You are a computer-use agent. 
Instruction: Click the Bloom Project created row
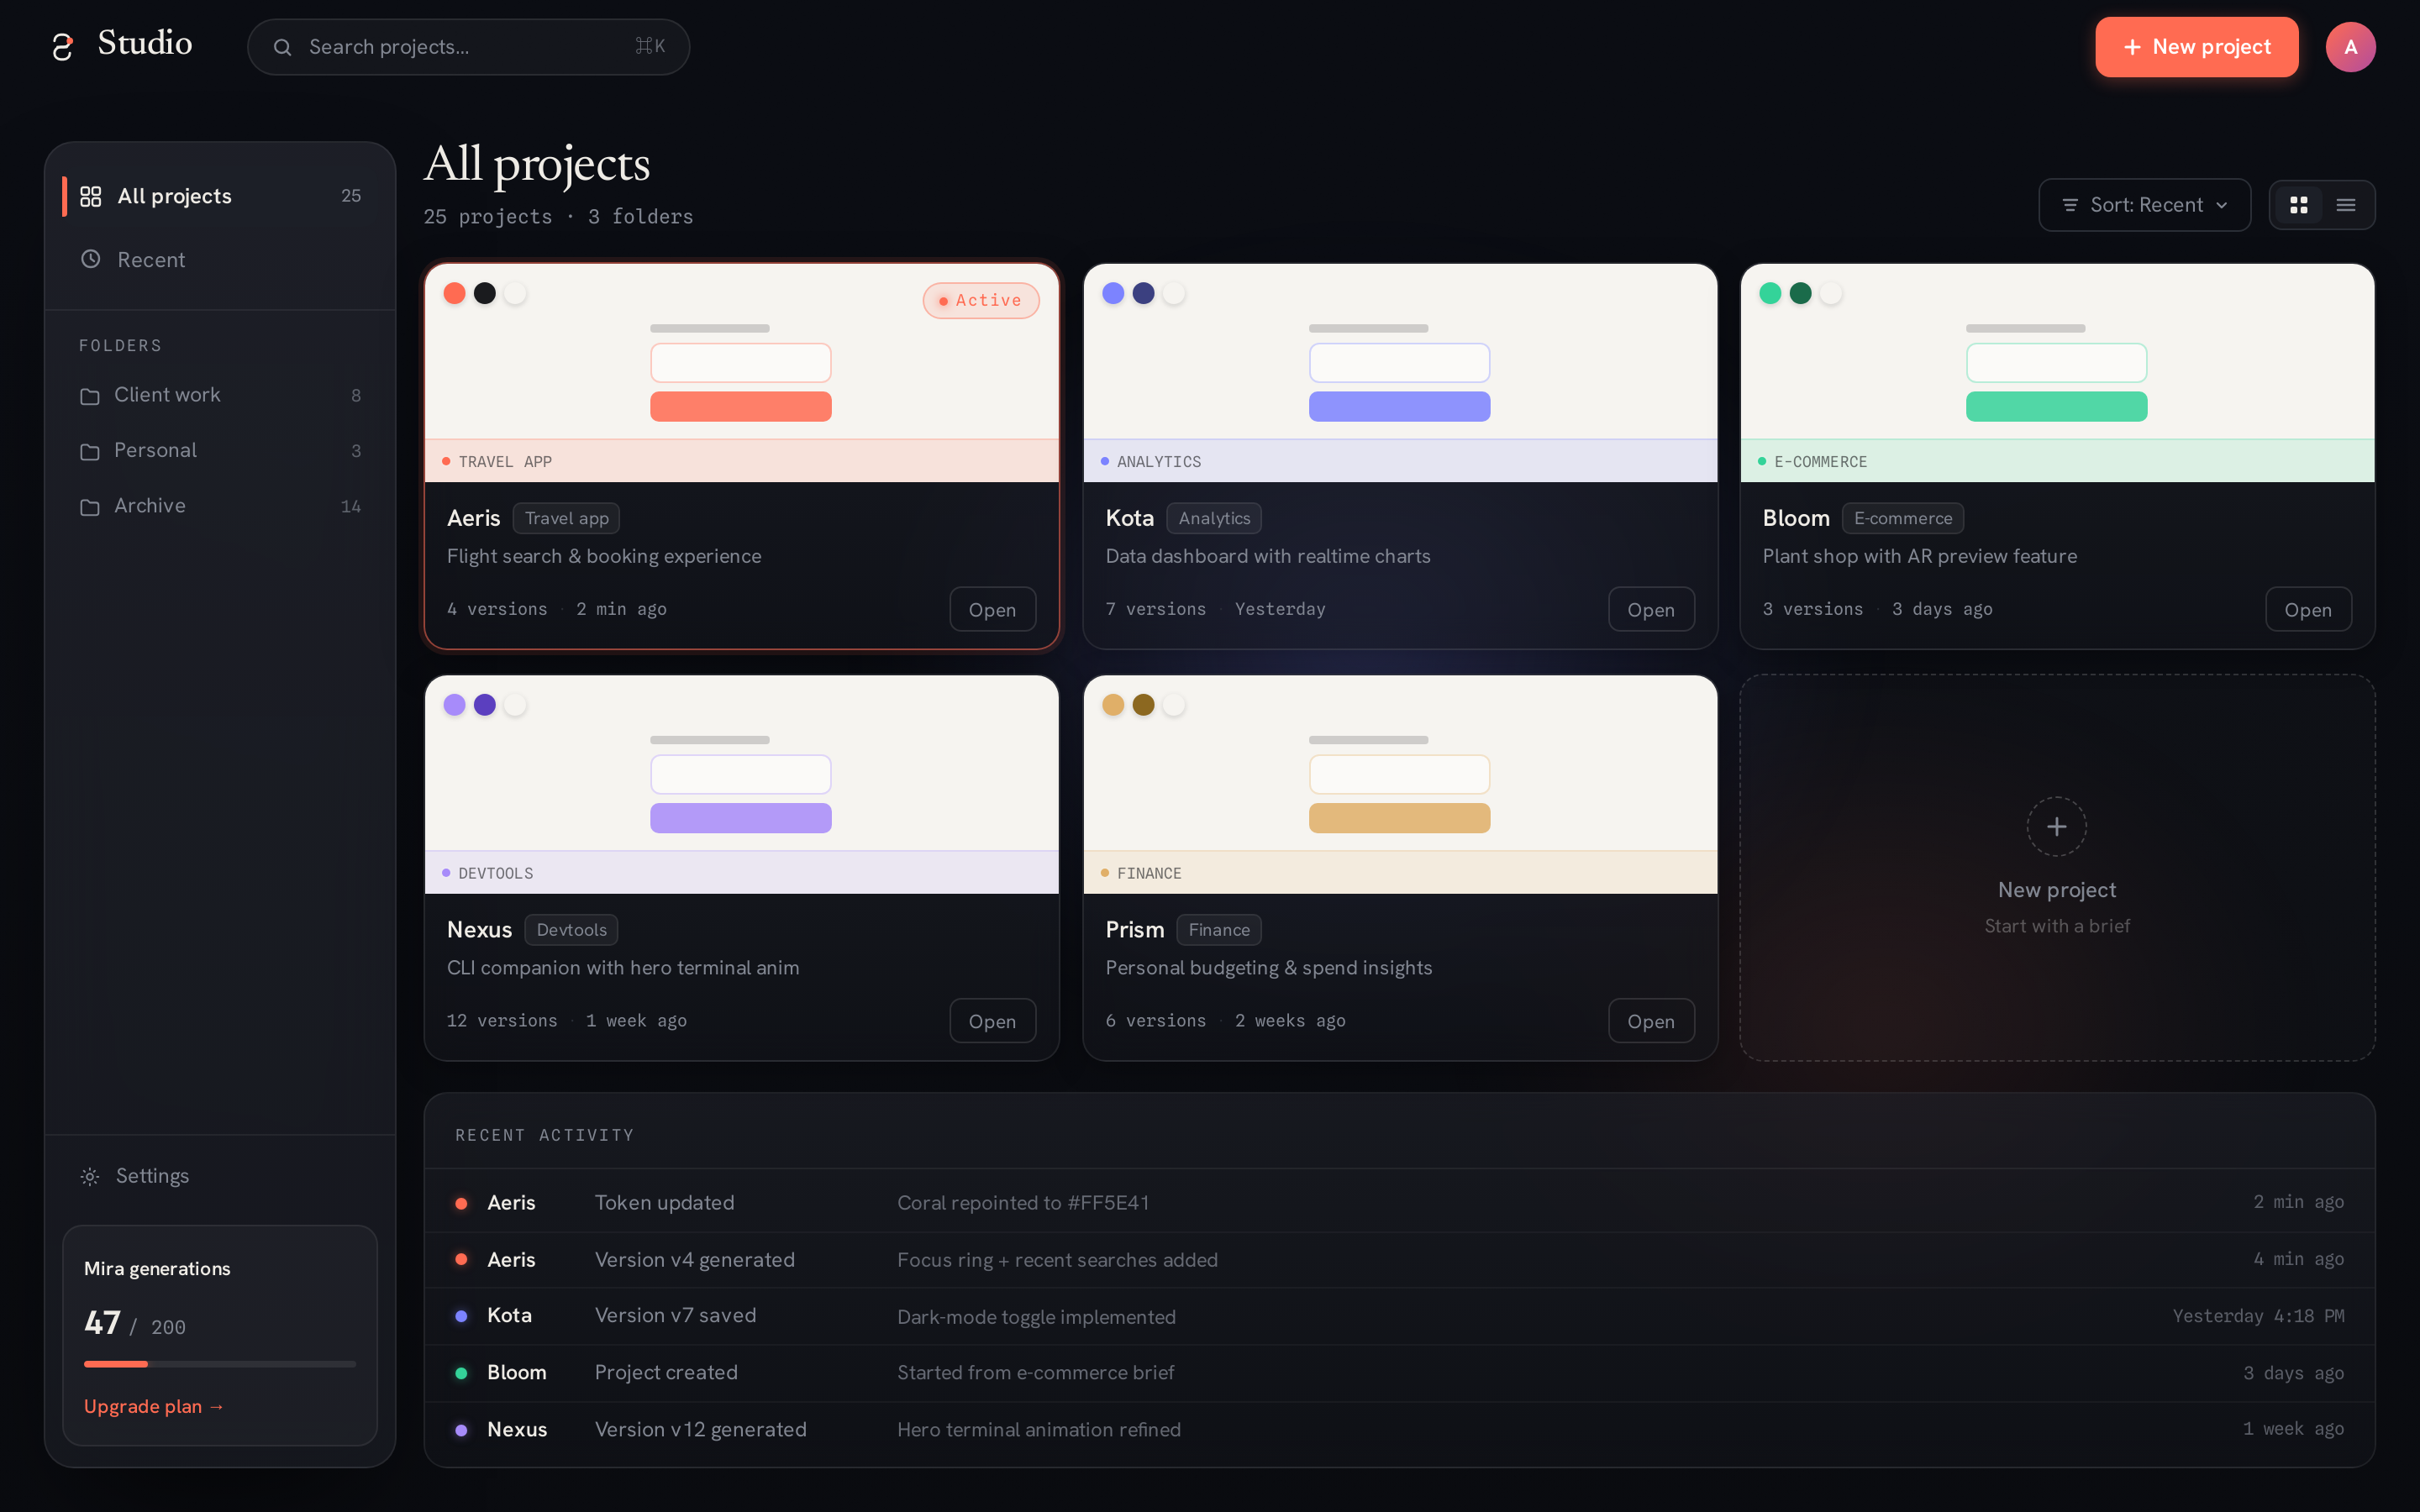coord(1399,1373)
